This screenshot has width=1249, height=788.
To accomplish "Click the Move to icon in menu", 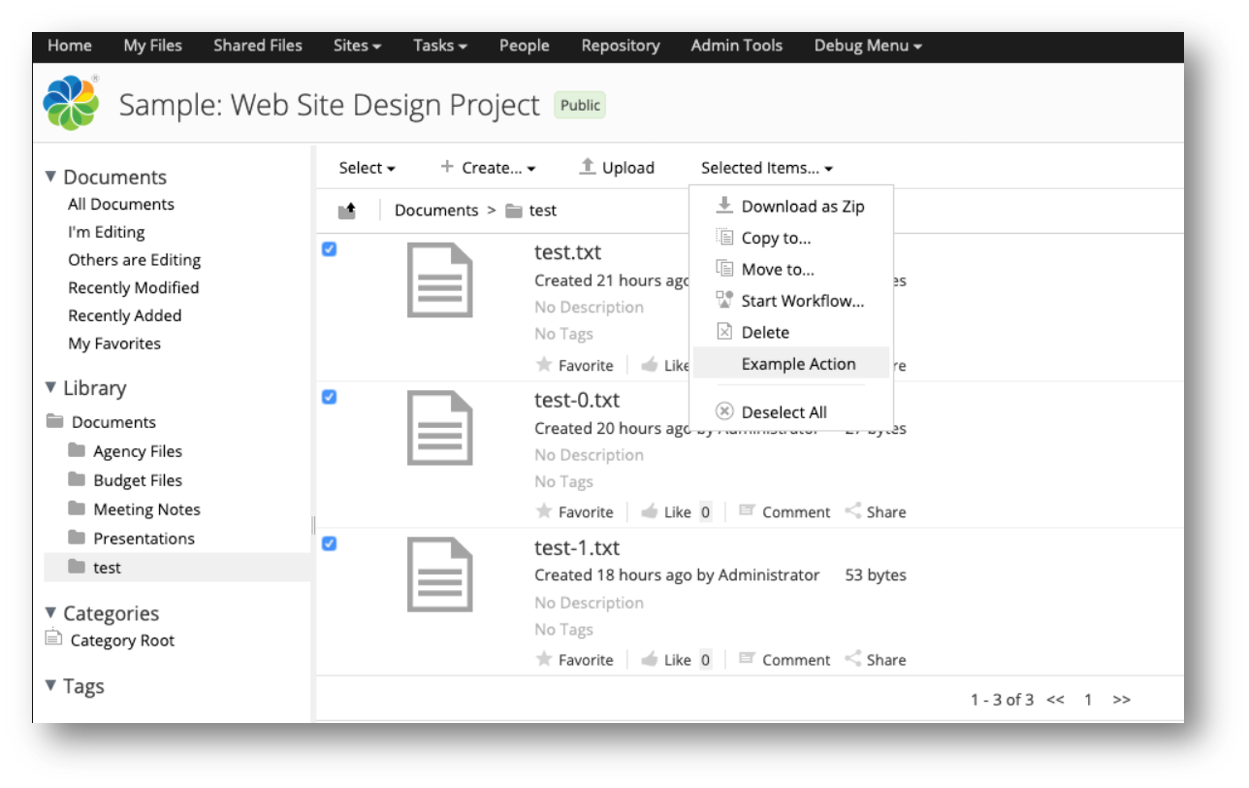I will [x=724, y=268].
